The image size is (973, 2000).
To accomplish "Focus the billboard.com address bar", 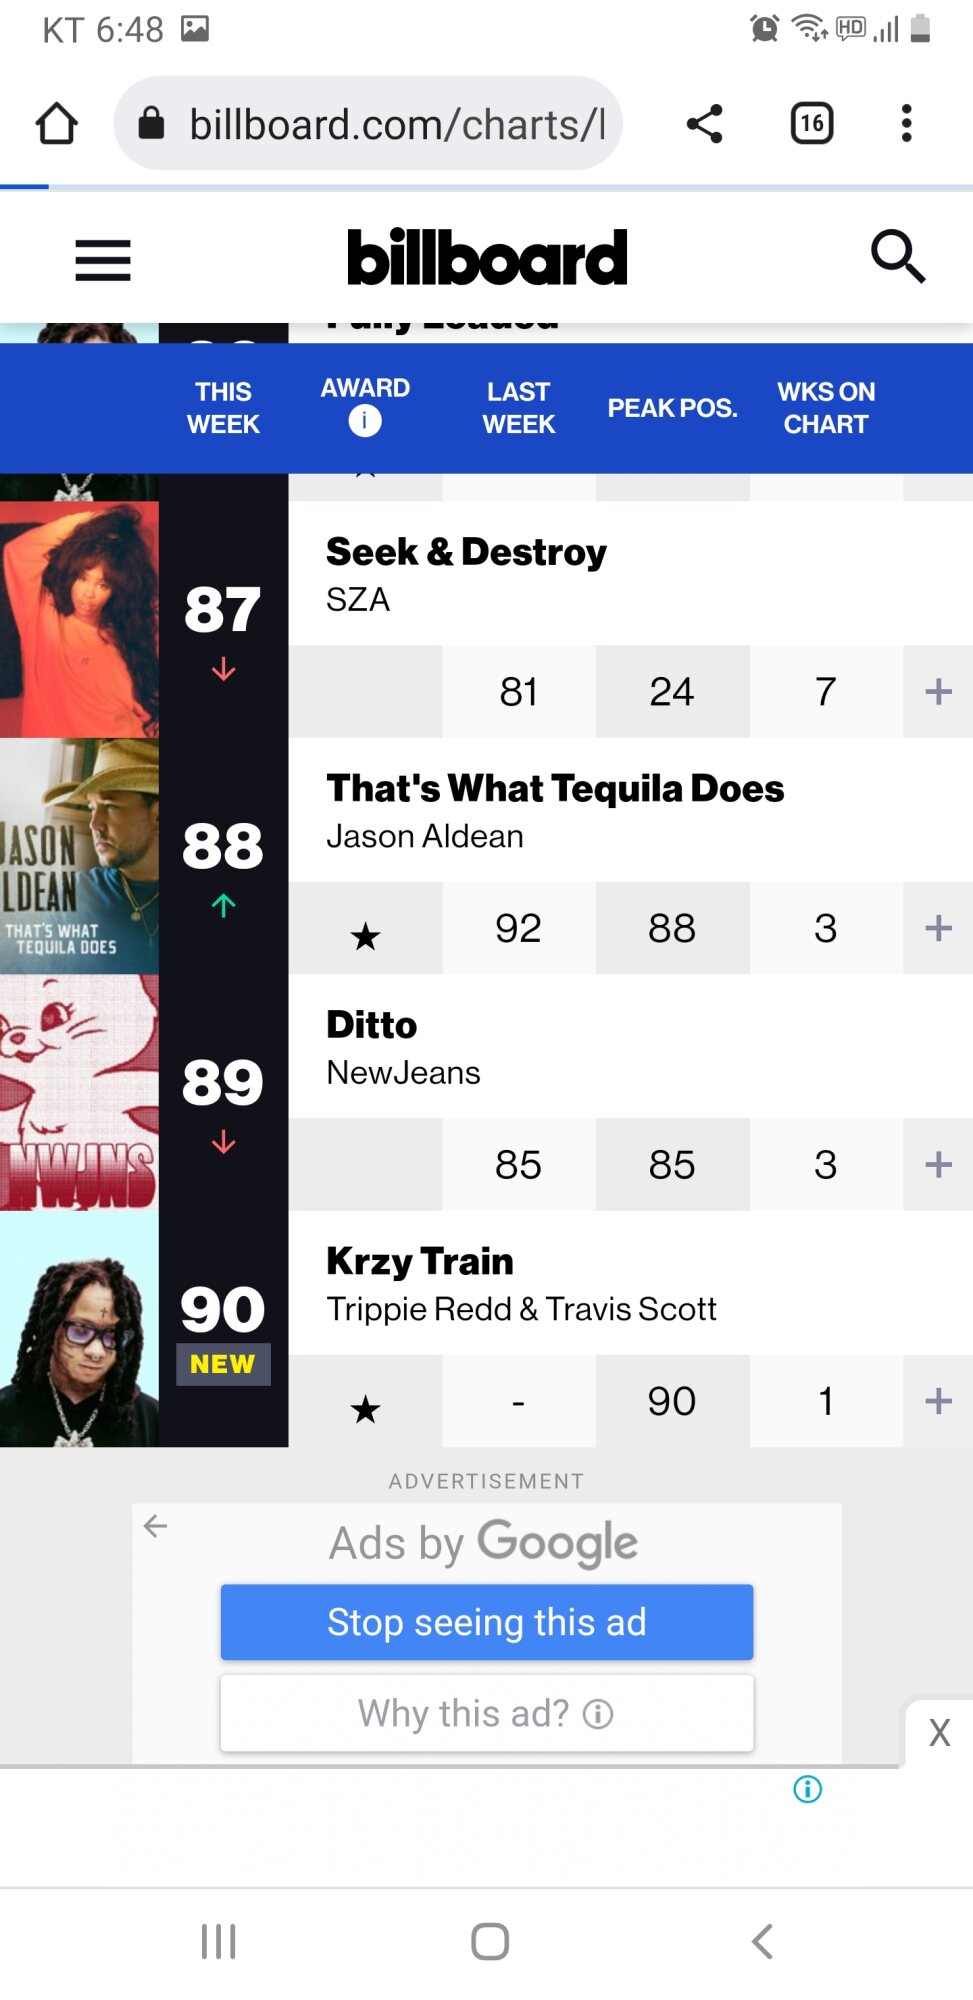I will pyautogui.click(x=398, y=124).
